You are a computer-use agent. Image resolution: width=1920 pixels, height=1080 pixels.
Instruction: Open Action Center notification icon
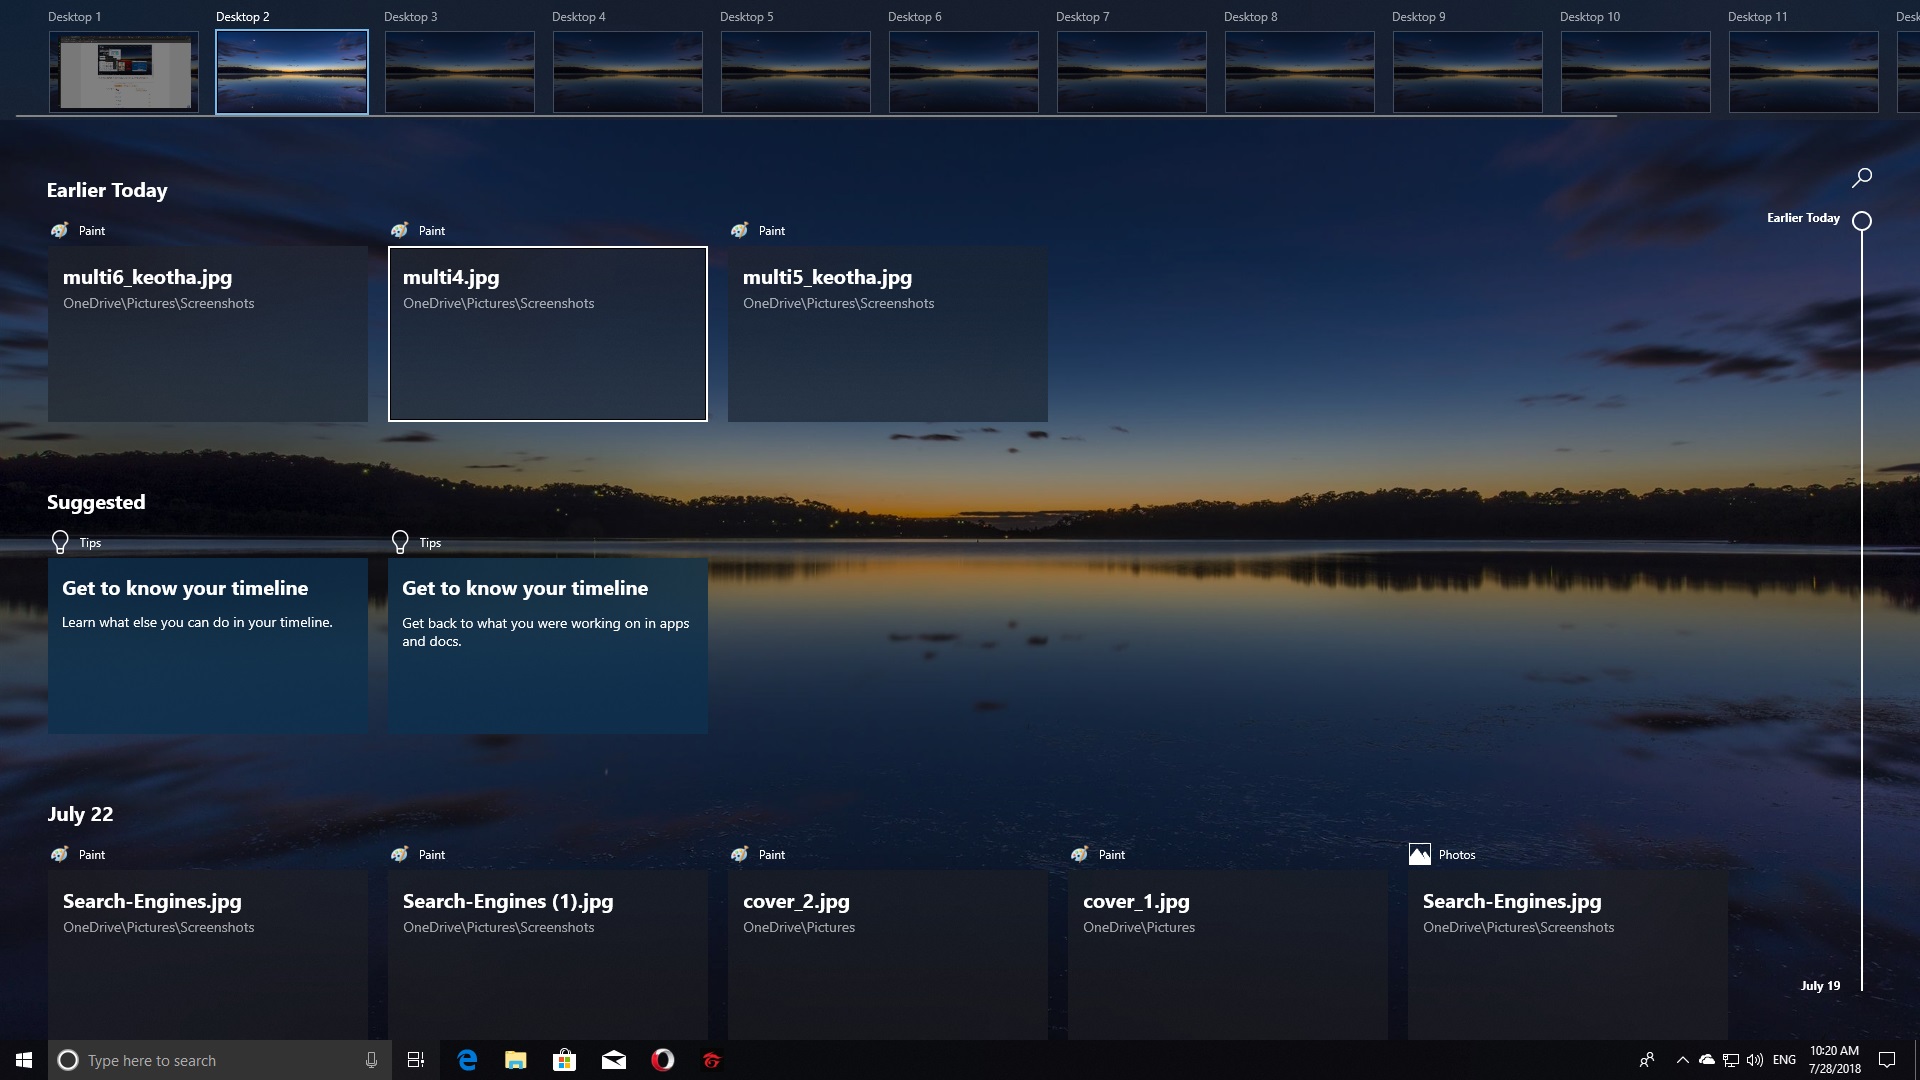click(x=1887, y=1060)
